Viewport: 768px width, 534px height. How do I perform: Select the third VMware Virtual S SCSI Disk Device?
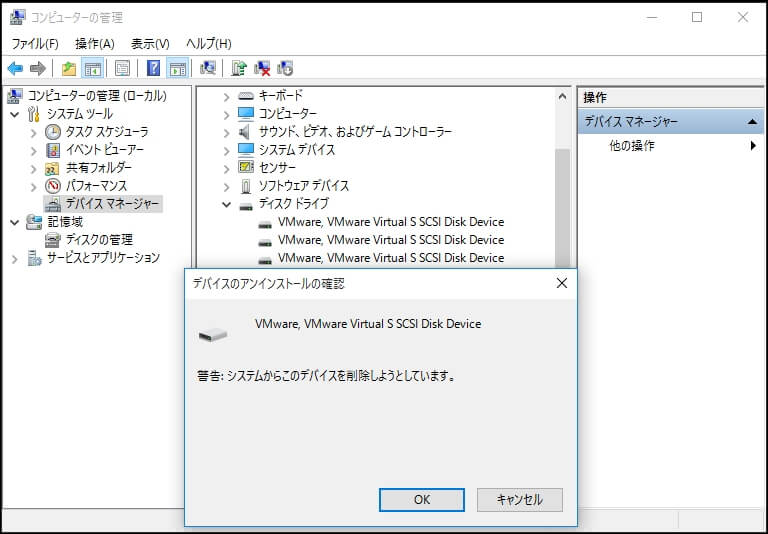(x=391, y=258)
